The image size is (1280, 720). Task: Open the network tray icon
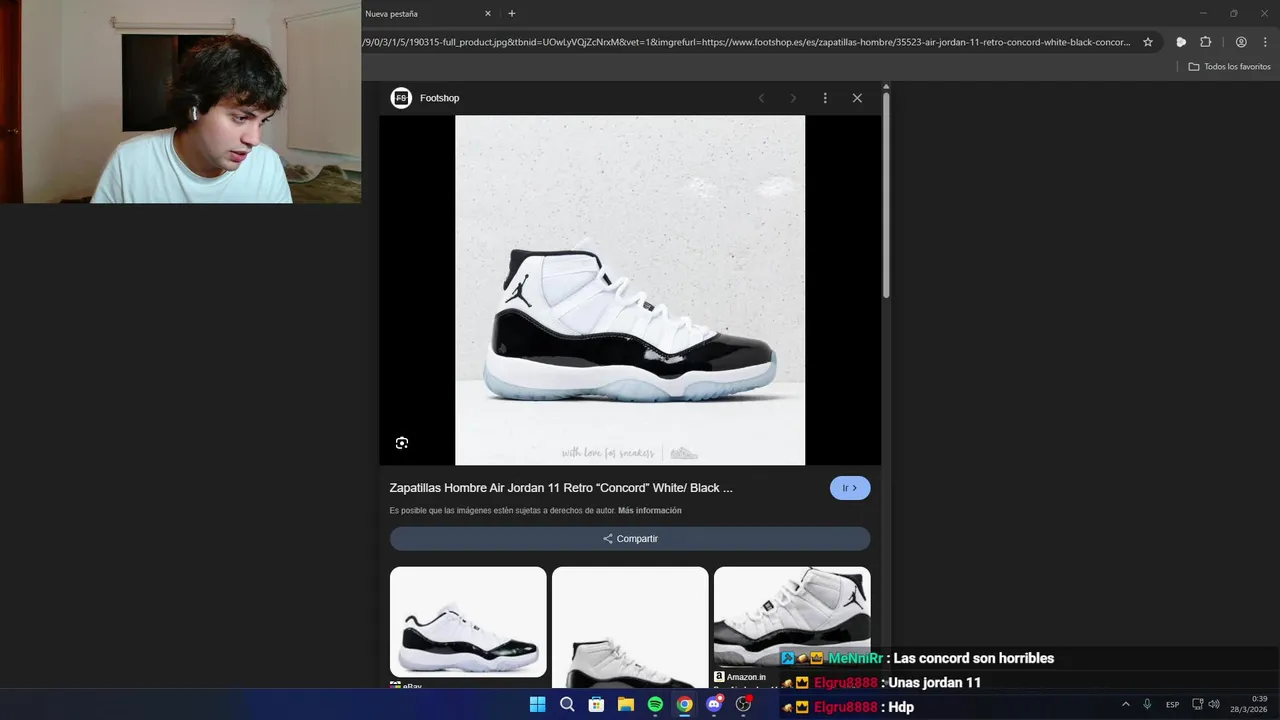1198,704
